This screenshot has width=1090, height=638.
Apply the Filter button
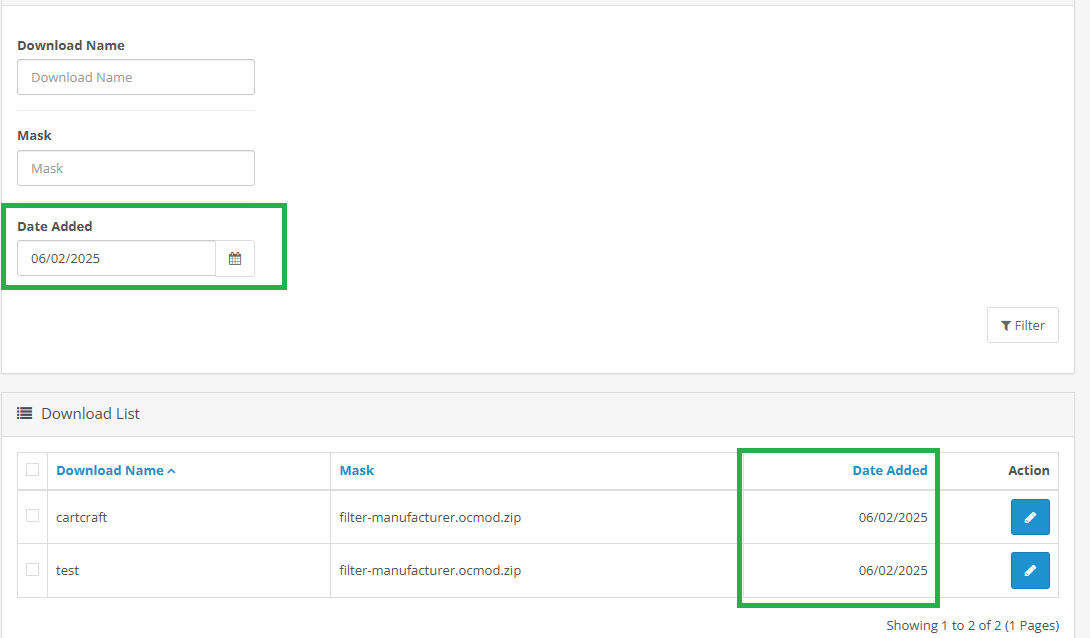click(1022, 325)
